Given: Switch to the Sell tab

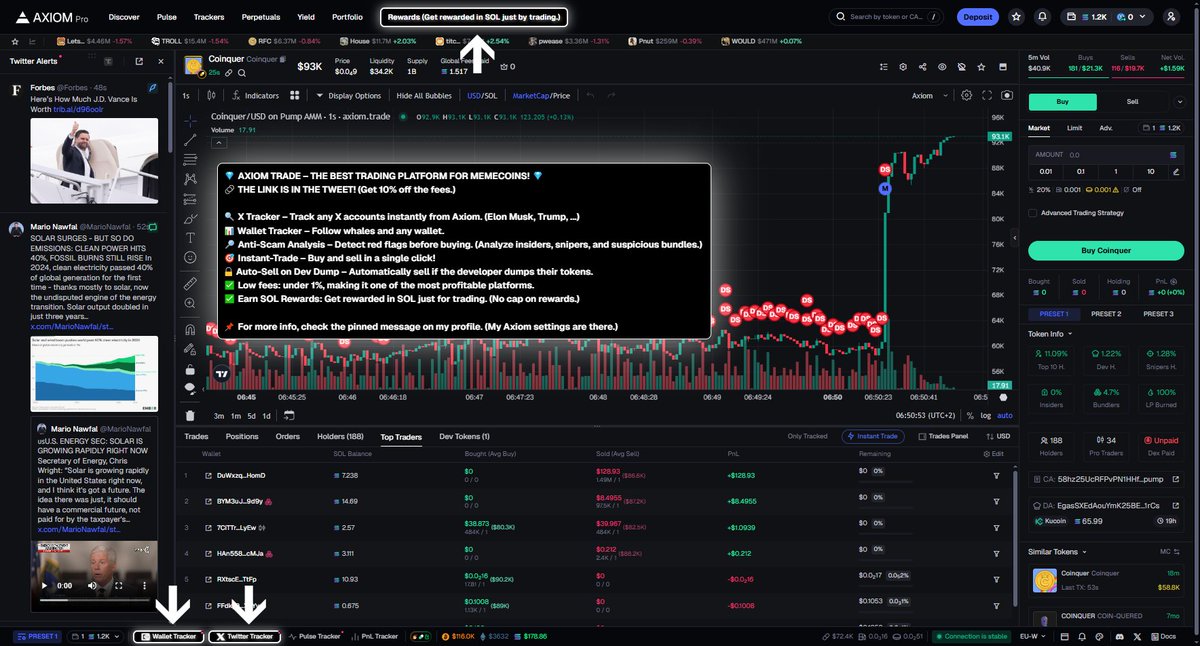Looking at the screenshot, I should pos(1132,101).
